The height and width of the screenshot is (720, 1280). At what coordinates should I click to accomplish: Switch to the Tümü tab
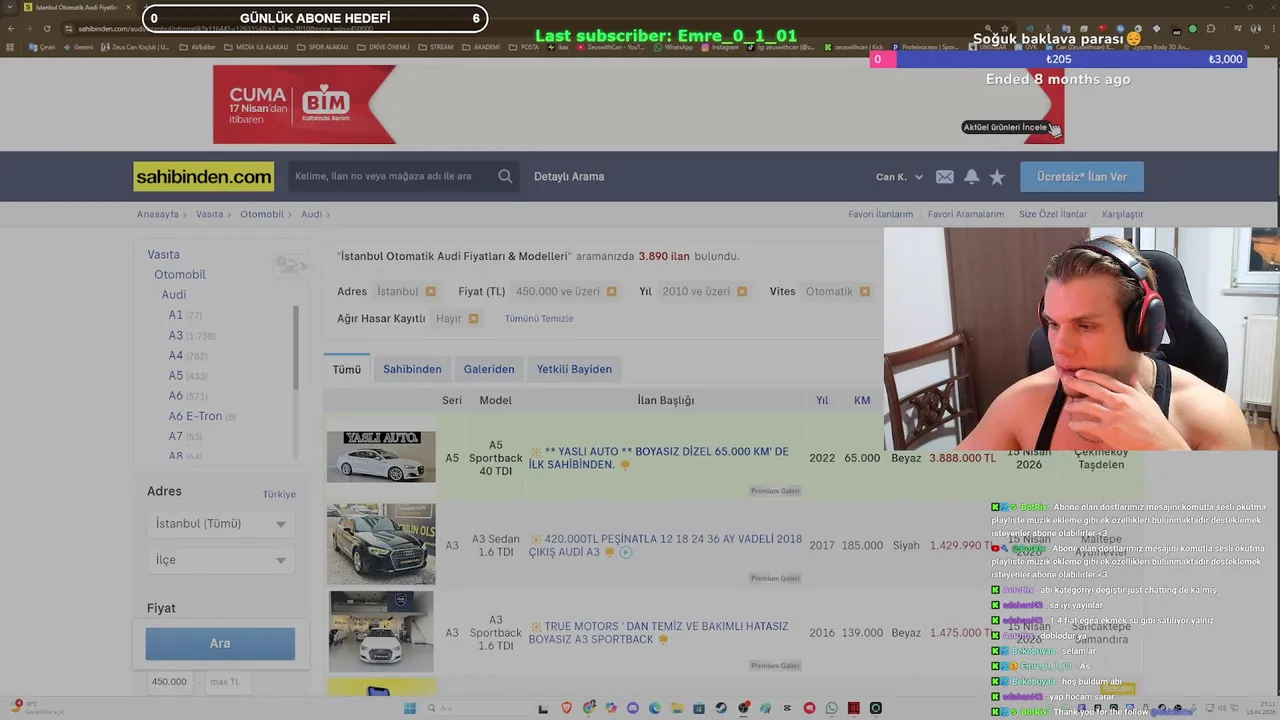(x=347, y=369)
